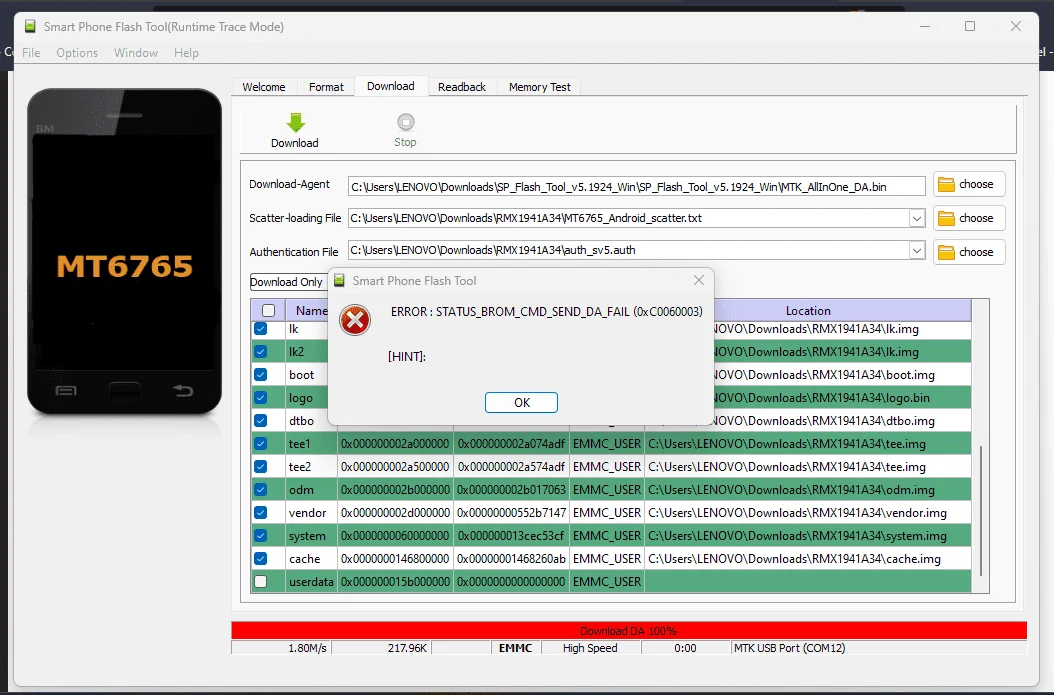The image size is (1054, 695).
Task: Check the userdata partition checkbox
Action: click(x=261, y=581)
